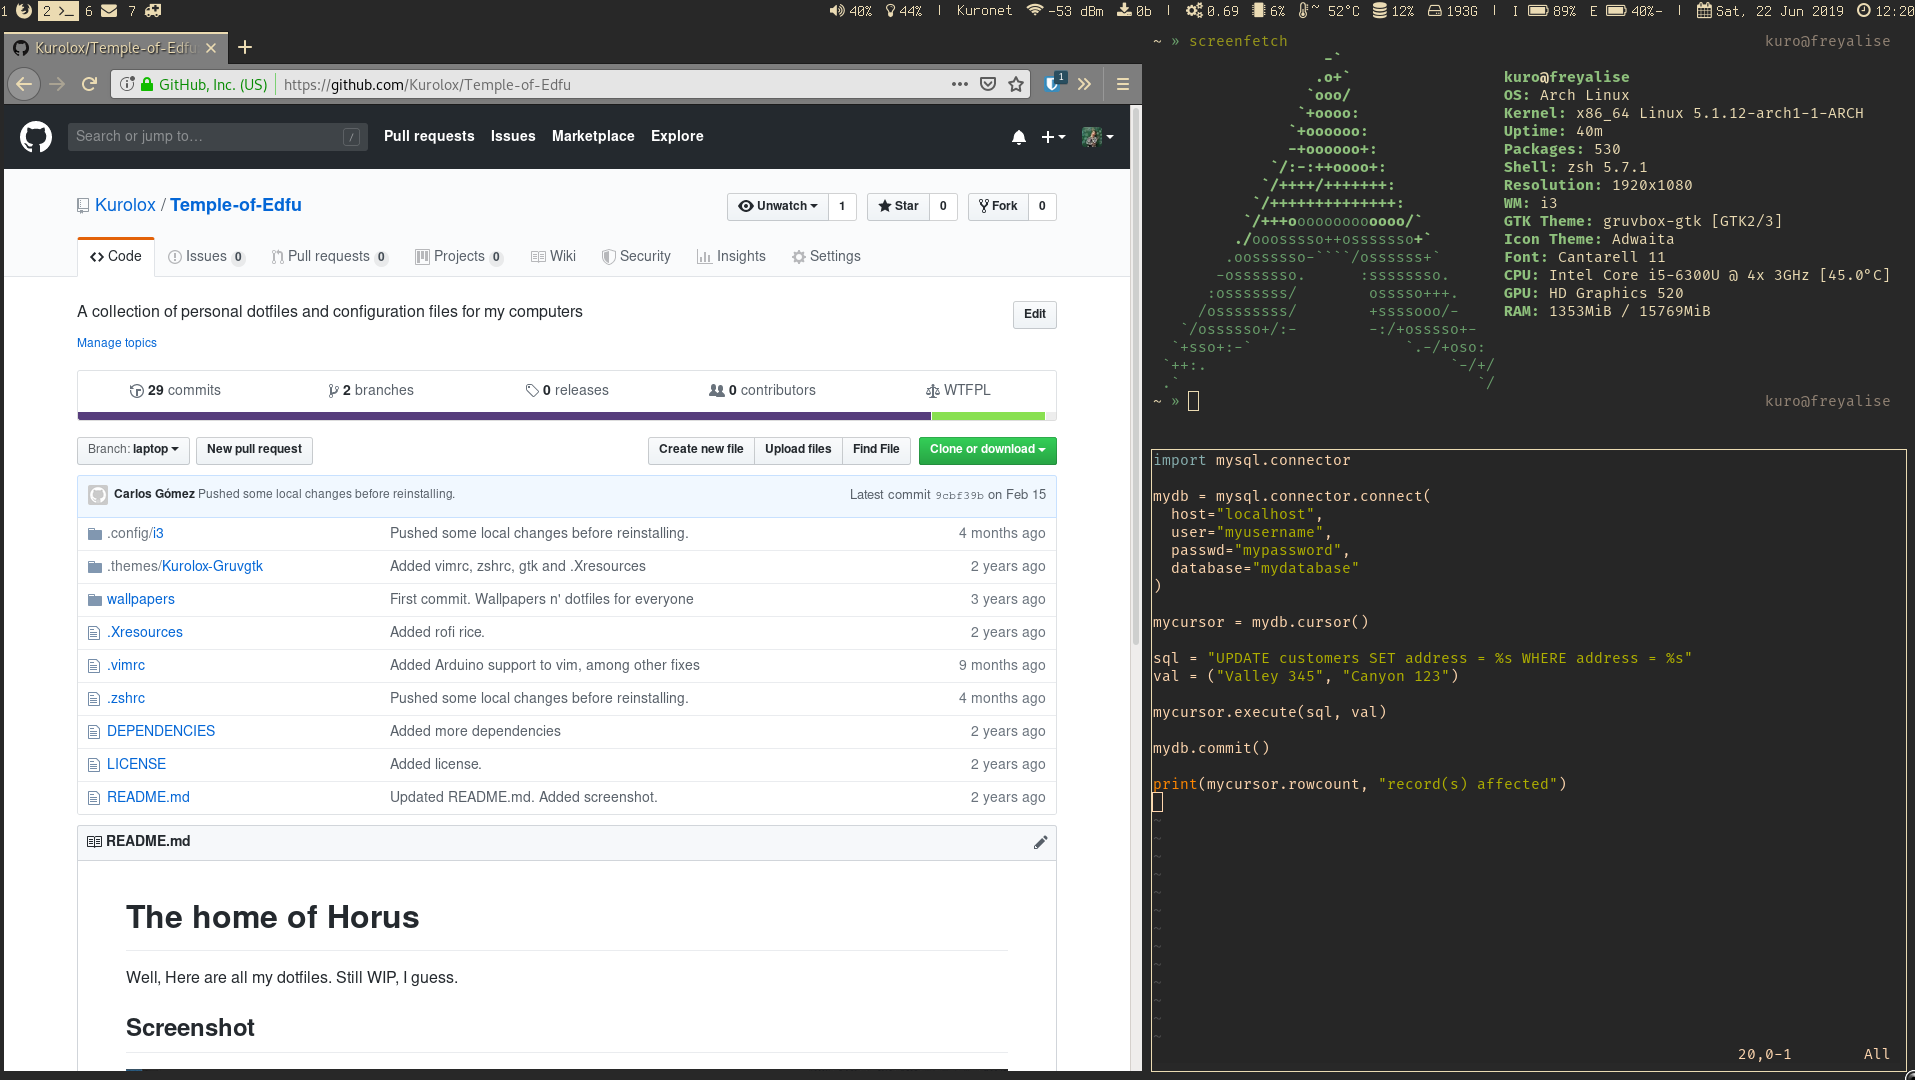Click the volume indicator in status bar
This screenshot has width=1915, height=1080.
pyautogui.click(x=851, y=11)
